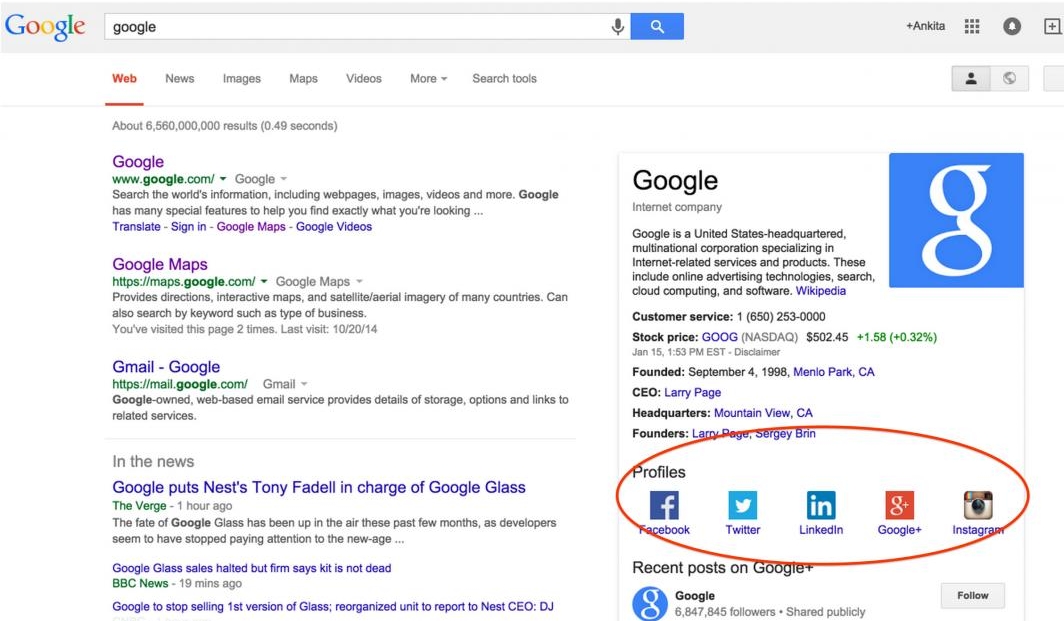Click the Follow button for Google
Screen dimensions: 1064x621
point(971,595)
